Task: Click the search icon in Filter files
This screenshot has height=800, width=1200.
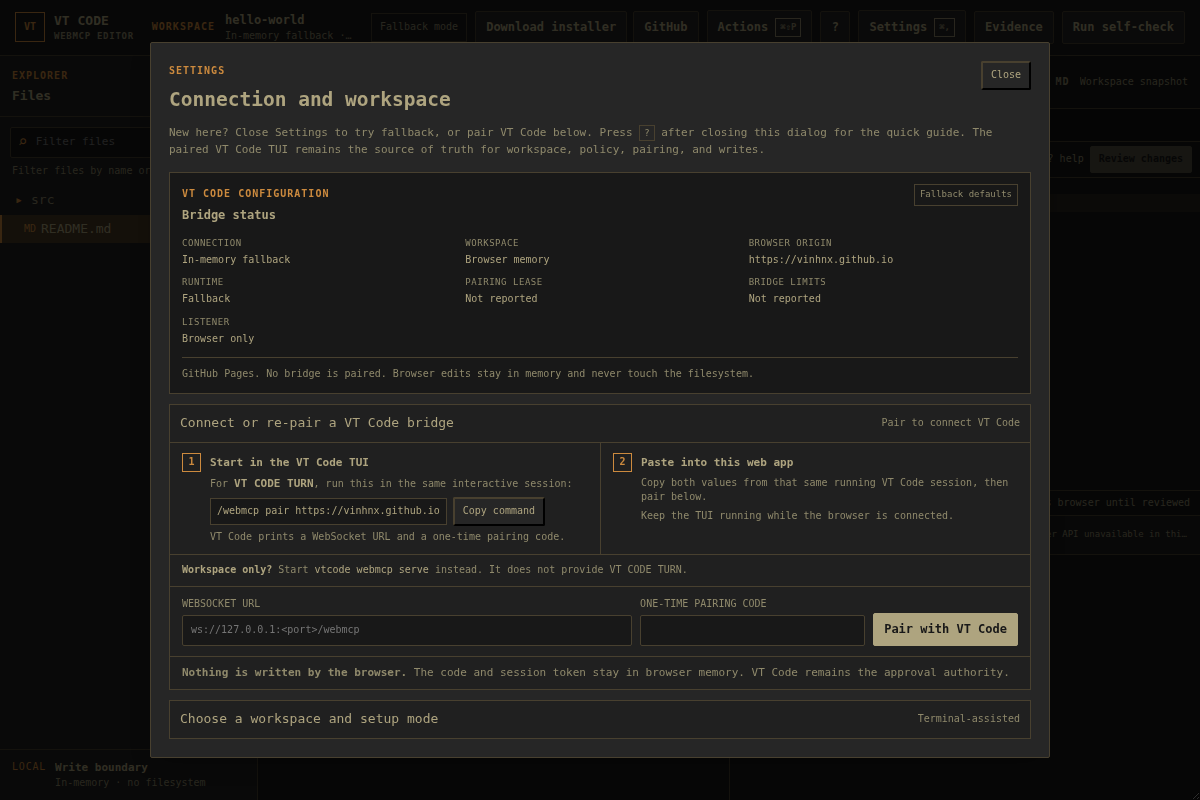Action: point(23,142)
